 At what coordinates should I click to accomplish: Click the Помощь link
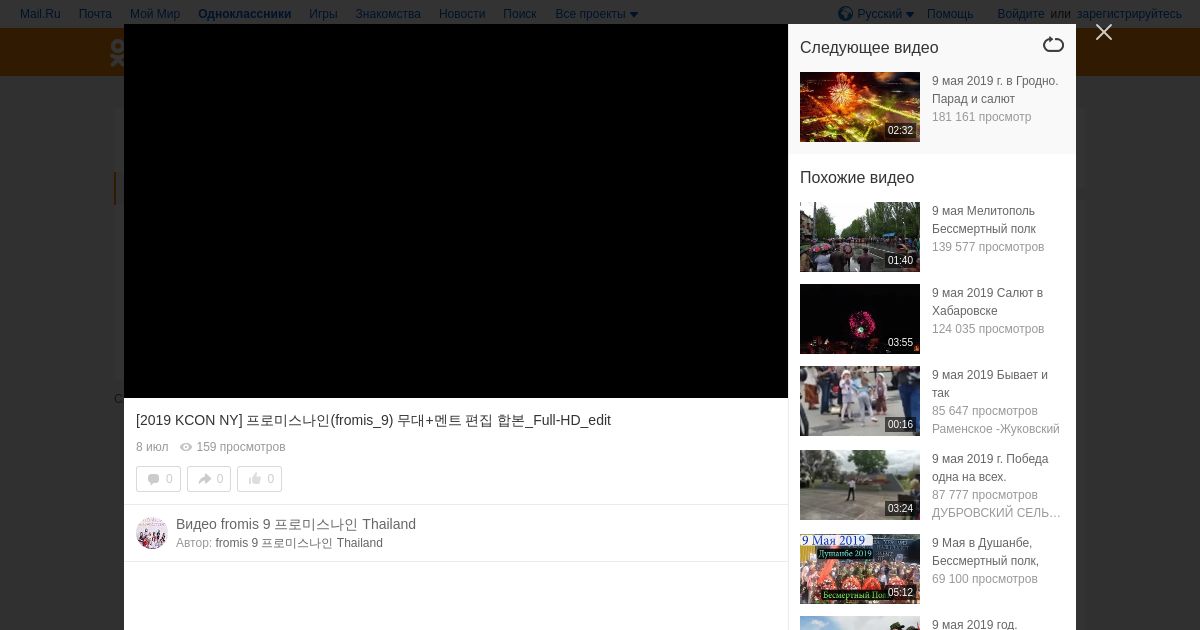click(950, 14)
